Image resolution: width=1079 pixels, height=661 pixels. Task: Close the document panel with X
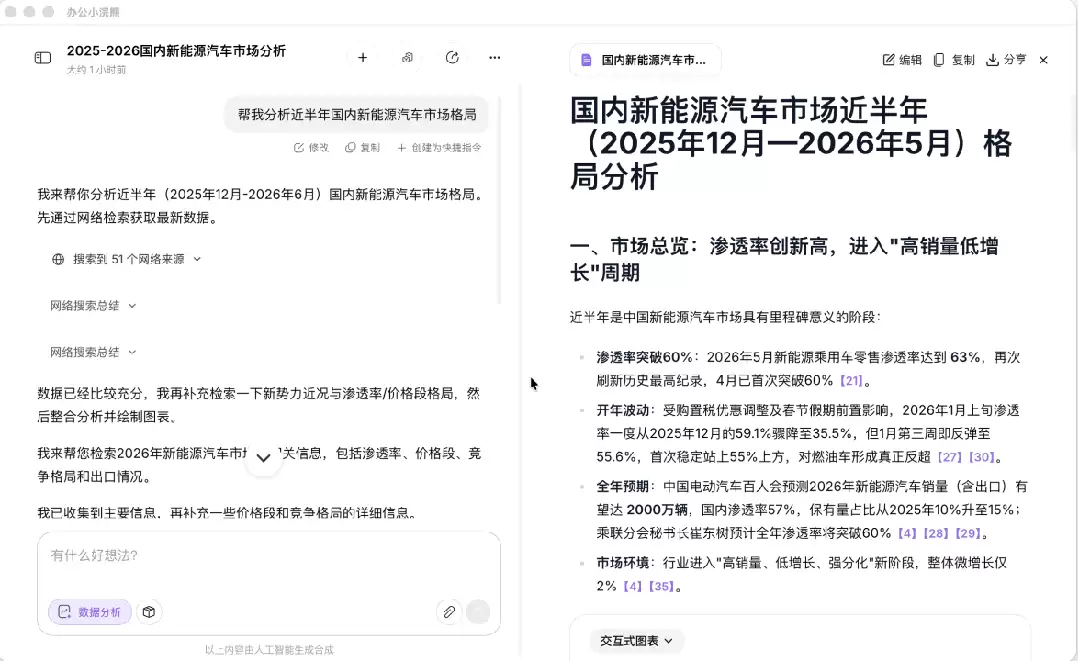pos(1043,60)
